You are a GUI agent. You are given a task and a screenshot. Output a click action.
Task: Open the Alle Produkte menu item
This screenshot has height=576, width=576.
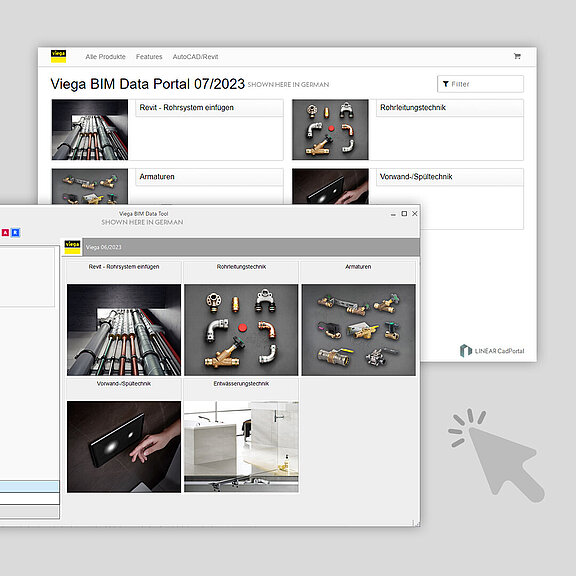pos(105,57)
